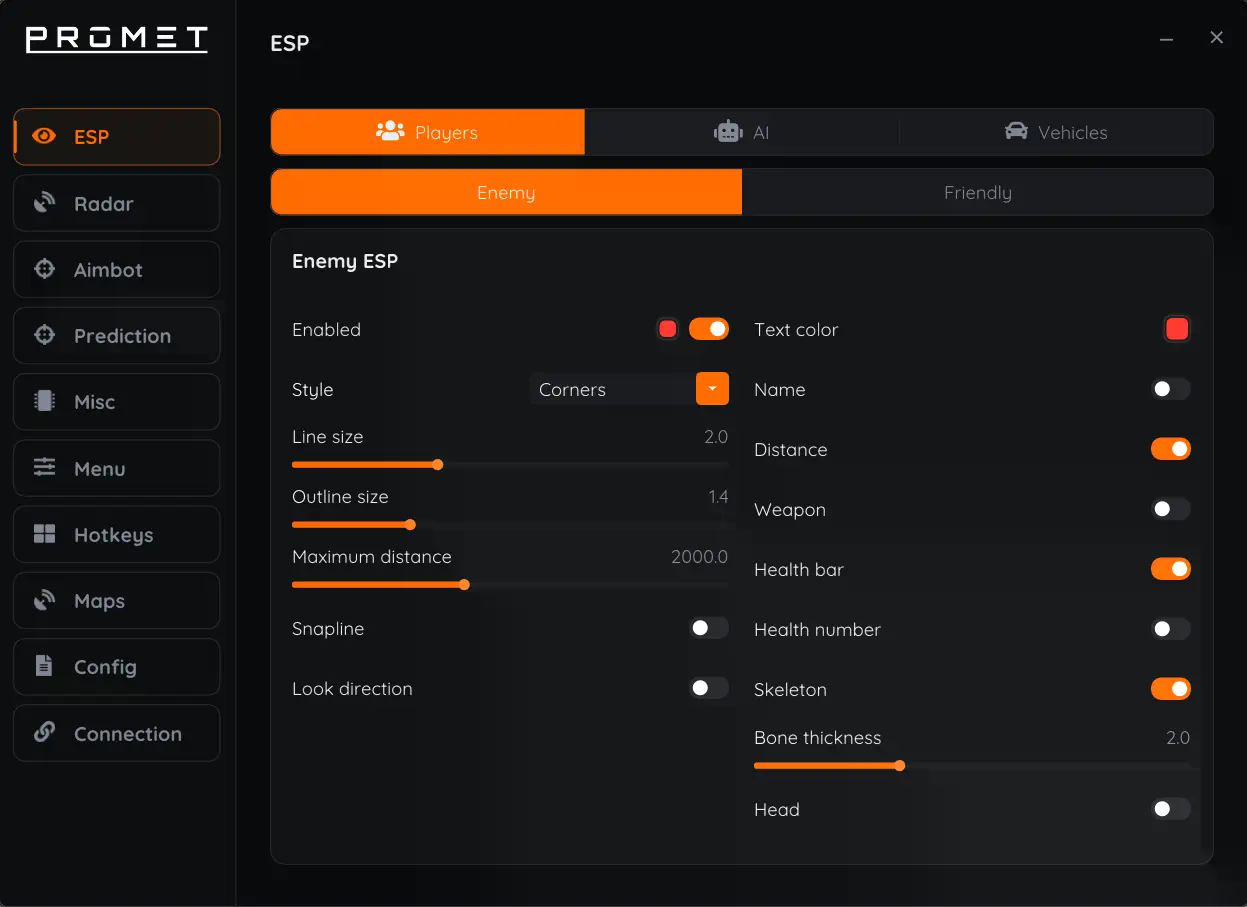Disable the Enabled toggle for Enemy ESP
The image size is (1247, 907).
point(709,329)
